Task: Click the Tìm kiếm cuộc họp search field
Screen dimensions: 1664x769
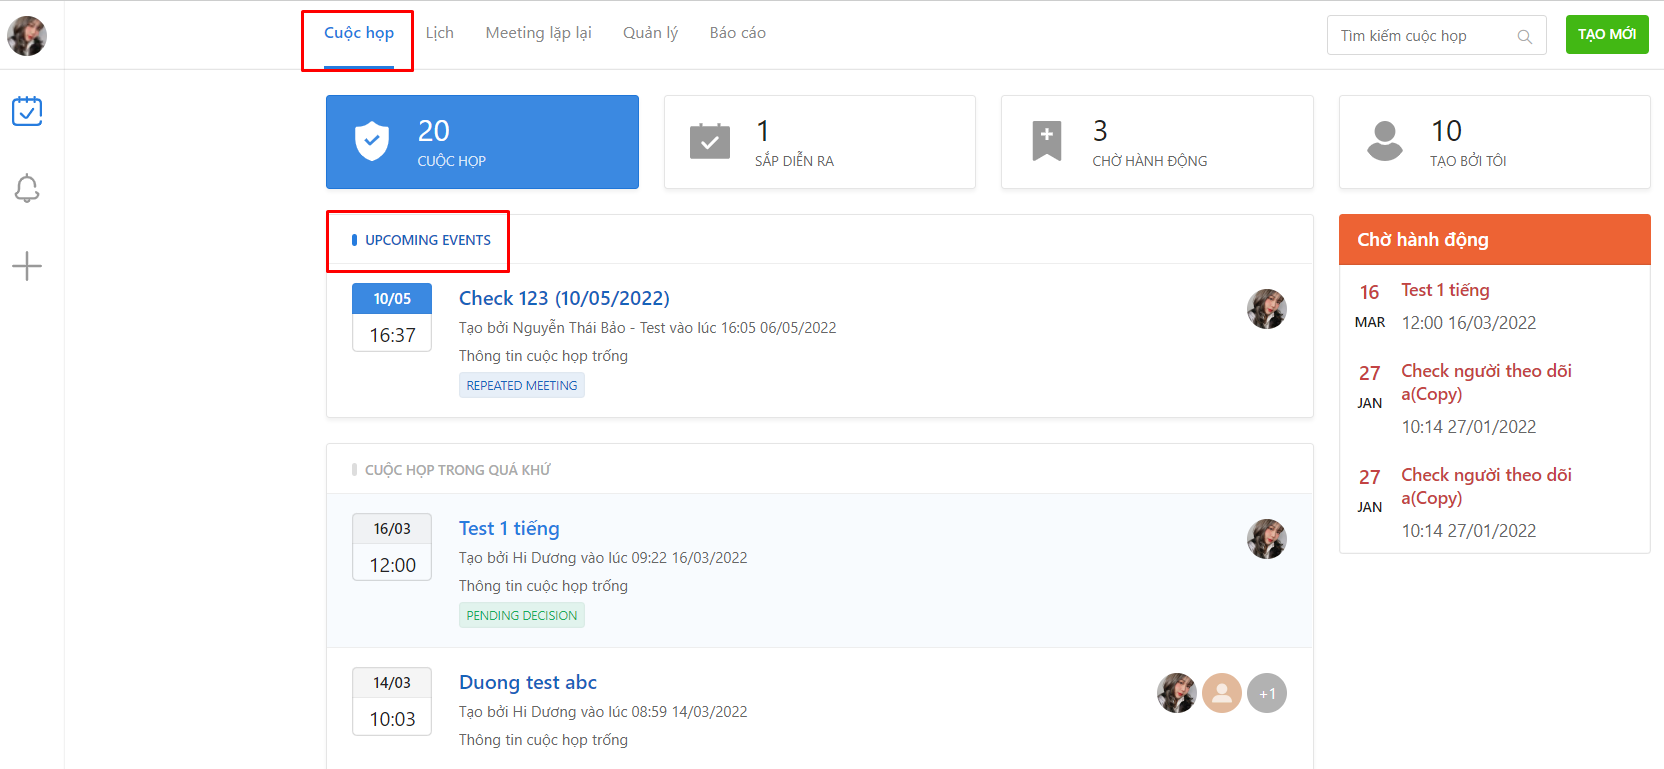Action: 1437,35
